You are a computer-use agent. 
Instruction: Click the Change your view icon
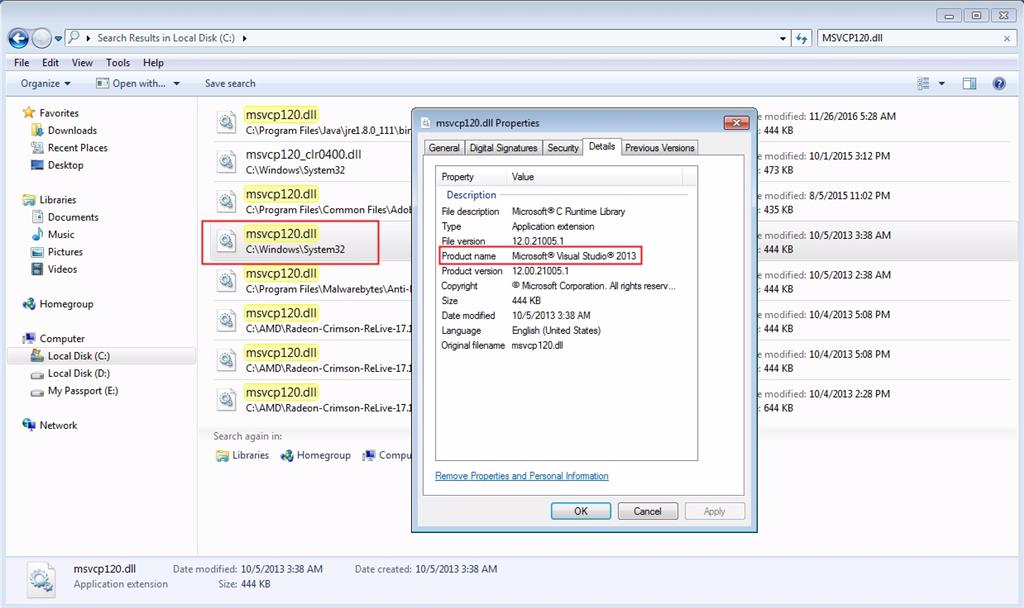click(923, 84)
